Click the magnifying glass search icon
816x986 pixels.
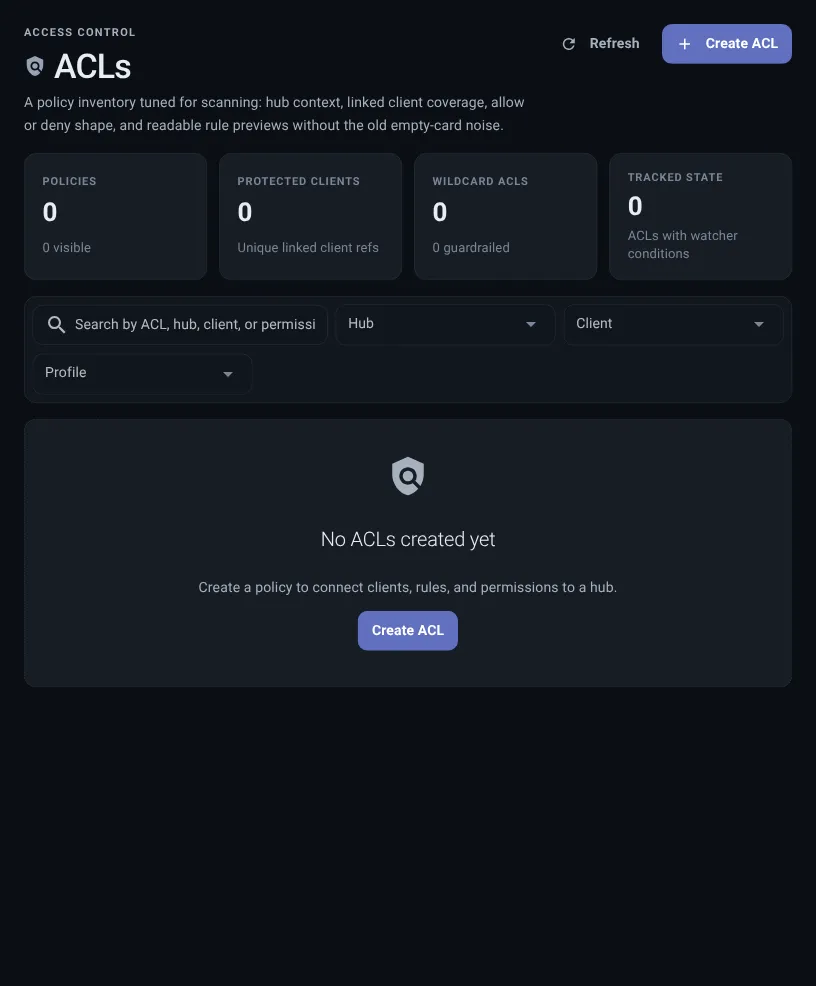(x=57, y=323)
